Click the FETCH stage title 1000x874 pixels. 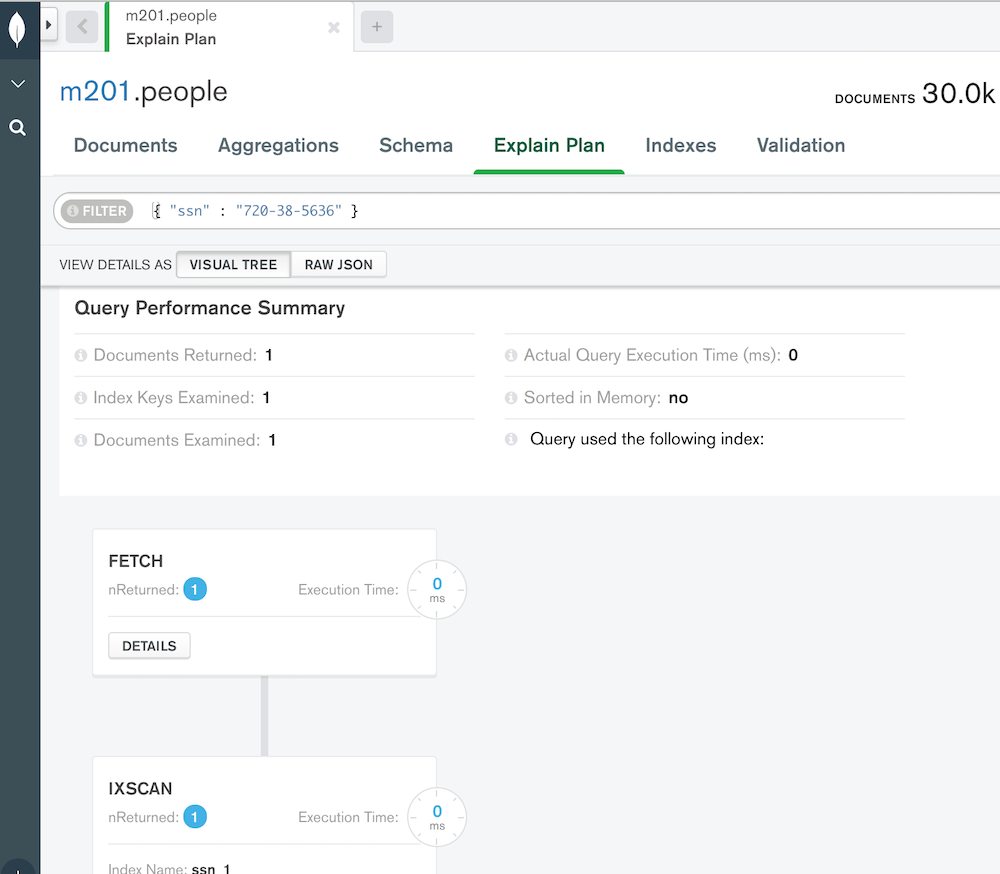point(136,561)
